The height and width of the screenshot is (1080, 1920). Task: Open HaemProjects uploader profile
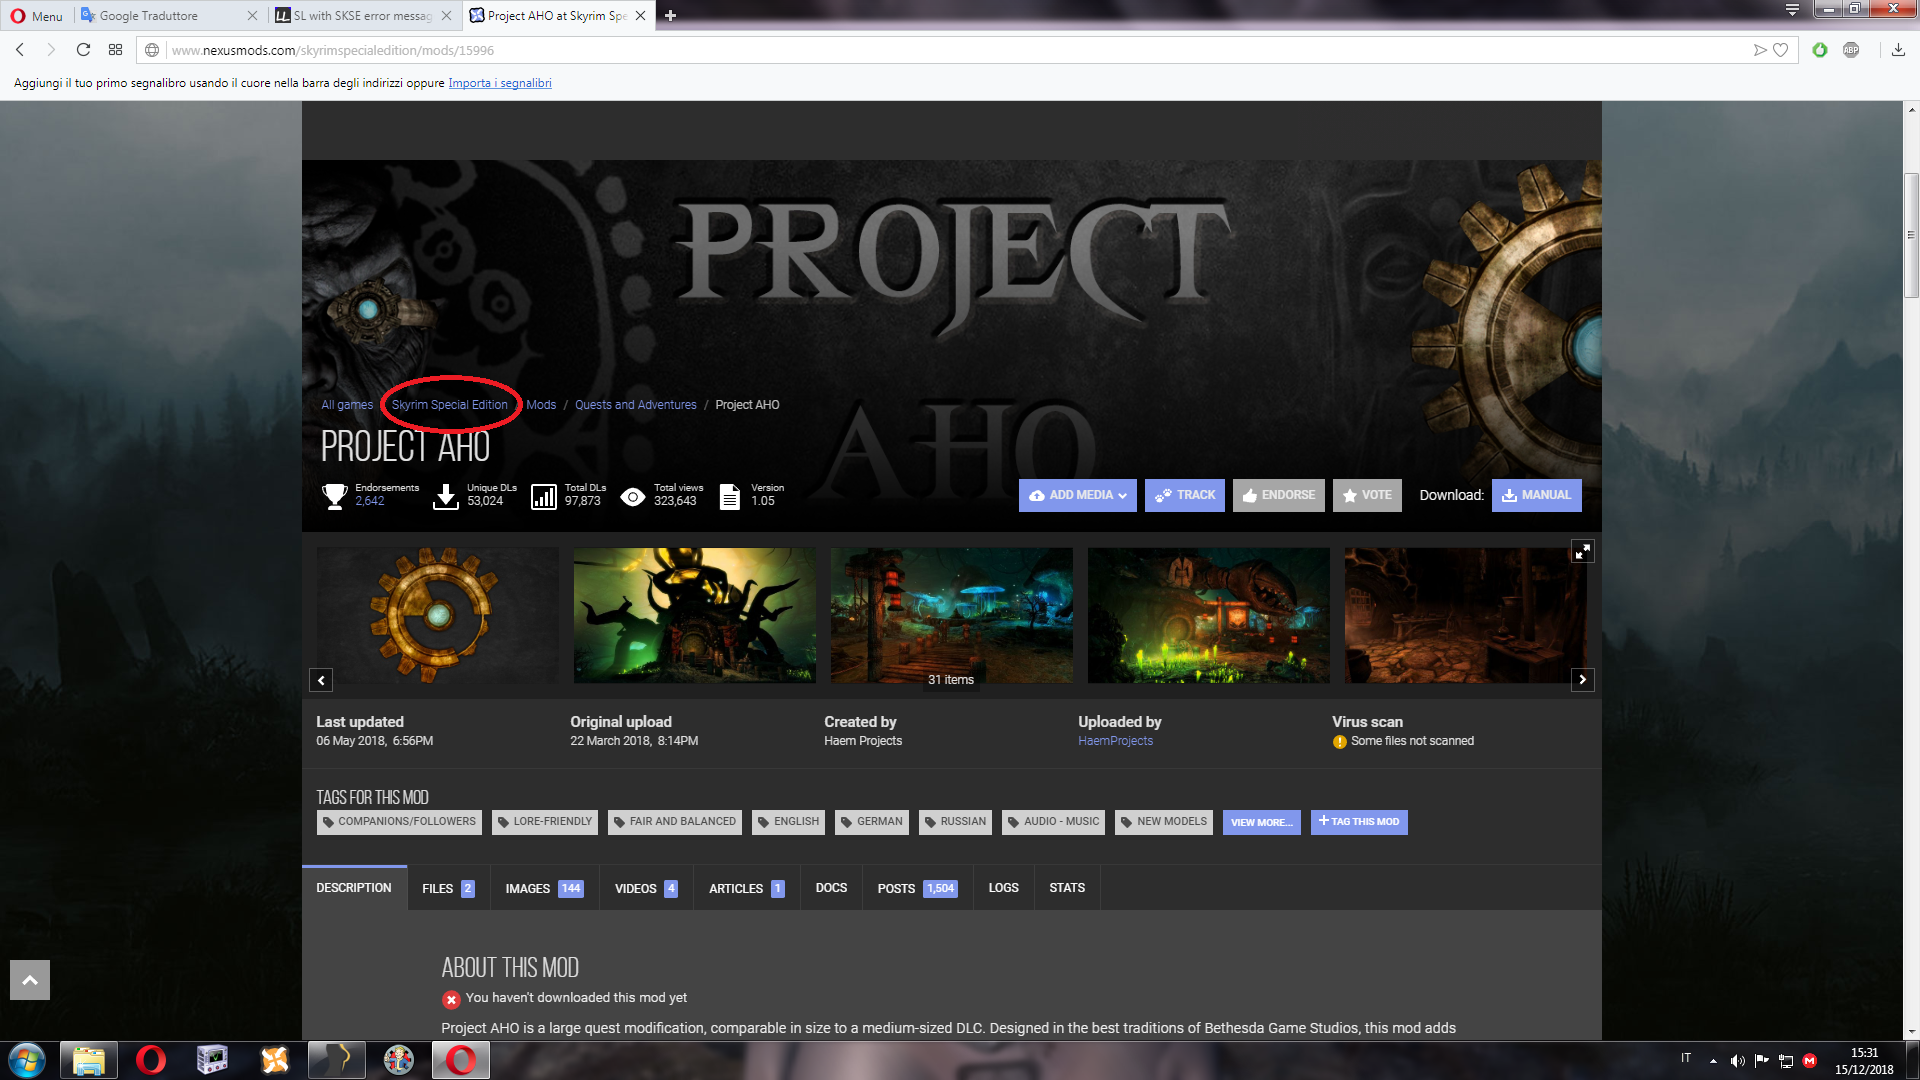1116,741
